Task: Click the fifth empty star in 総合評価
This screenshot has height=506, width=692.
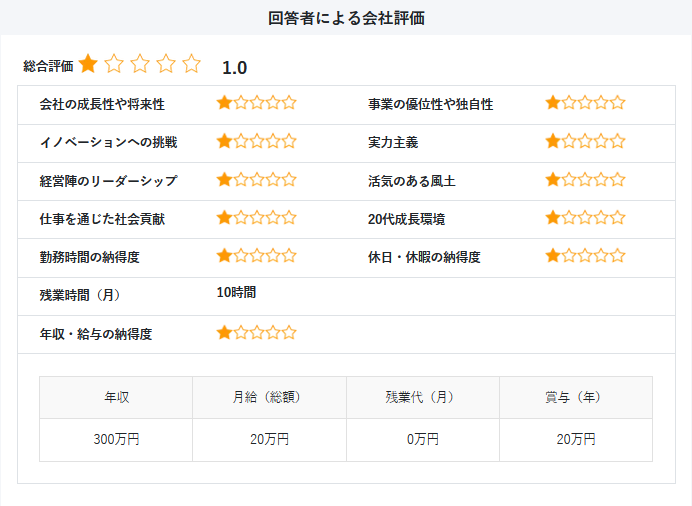Action: point(192,65)
